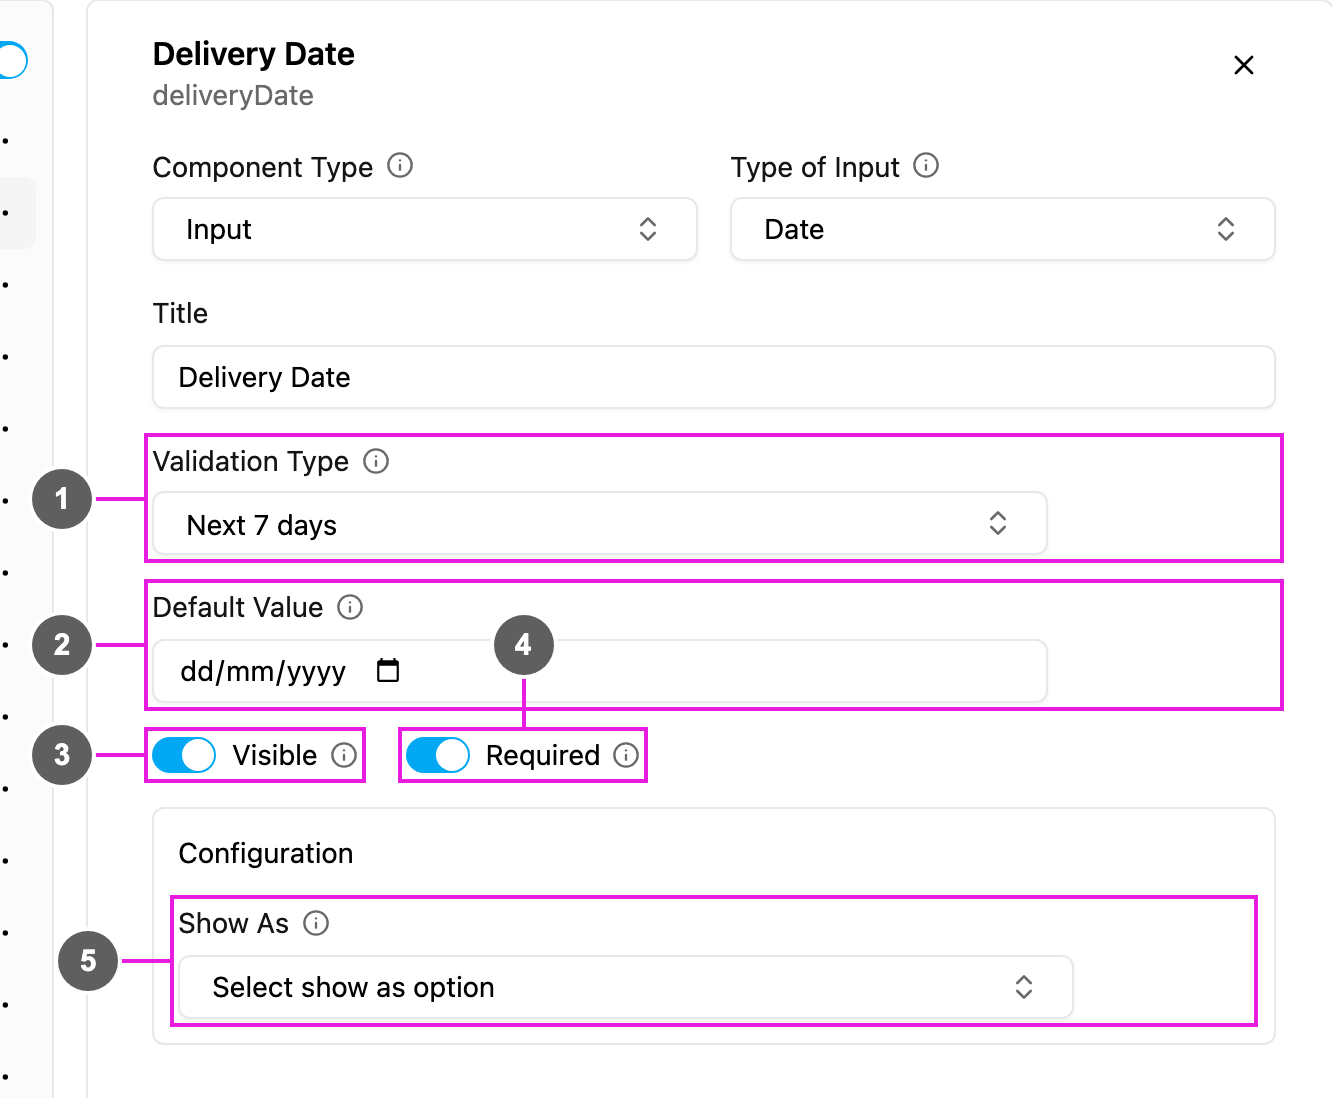Click the deliveryDate identifier text
This screenshot has height=1098, width=1332.
coord(233,96)
